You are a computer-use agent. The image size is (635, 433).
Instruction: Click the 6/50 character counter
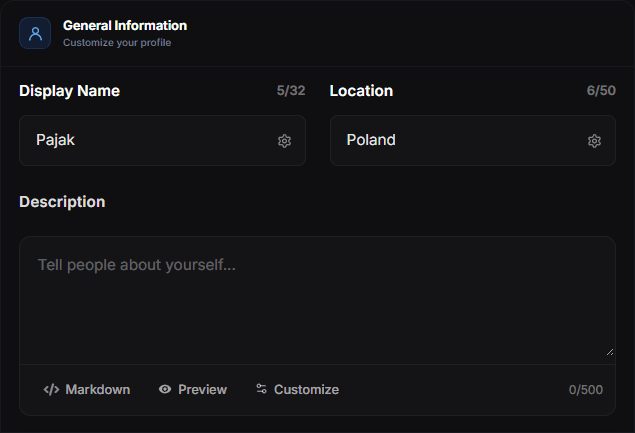pyautogui.click(x=601, y=91)
